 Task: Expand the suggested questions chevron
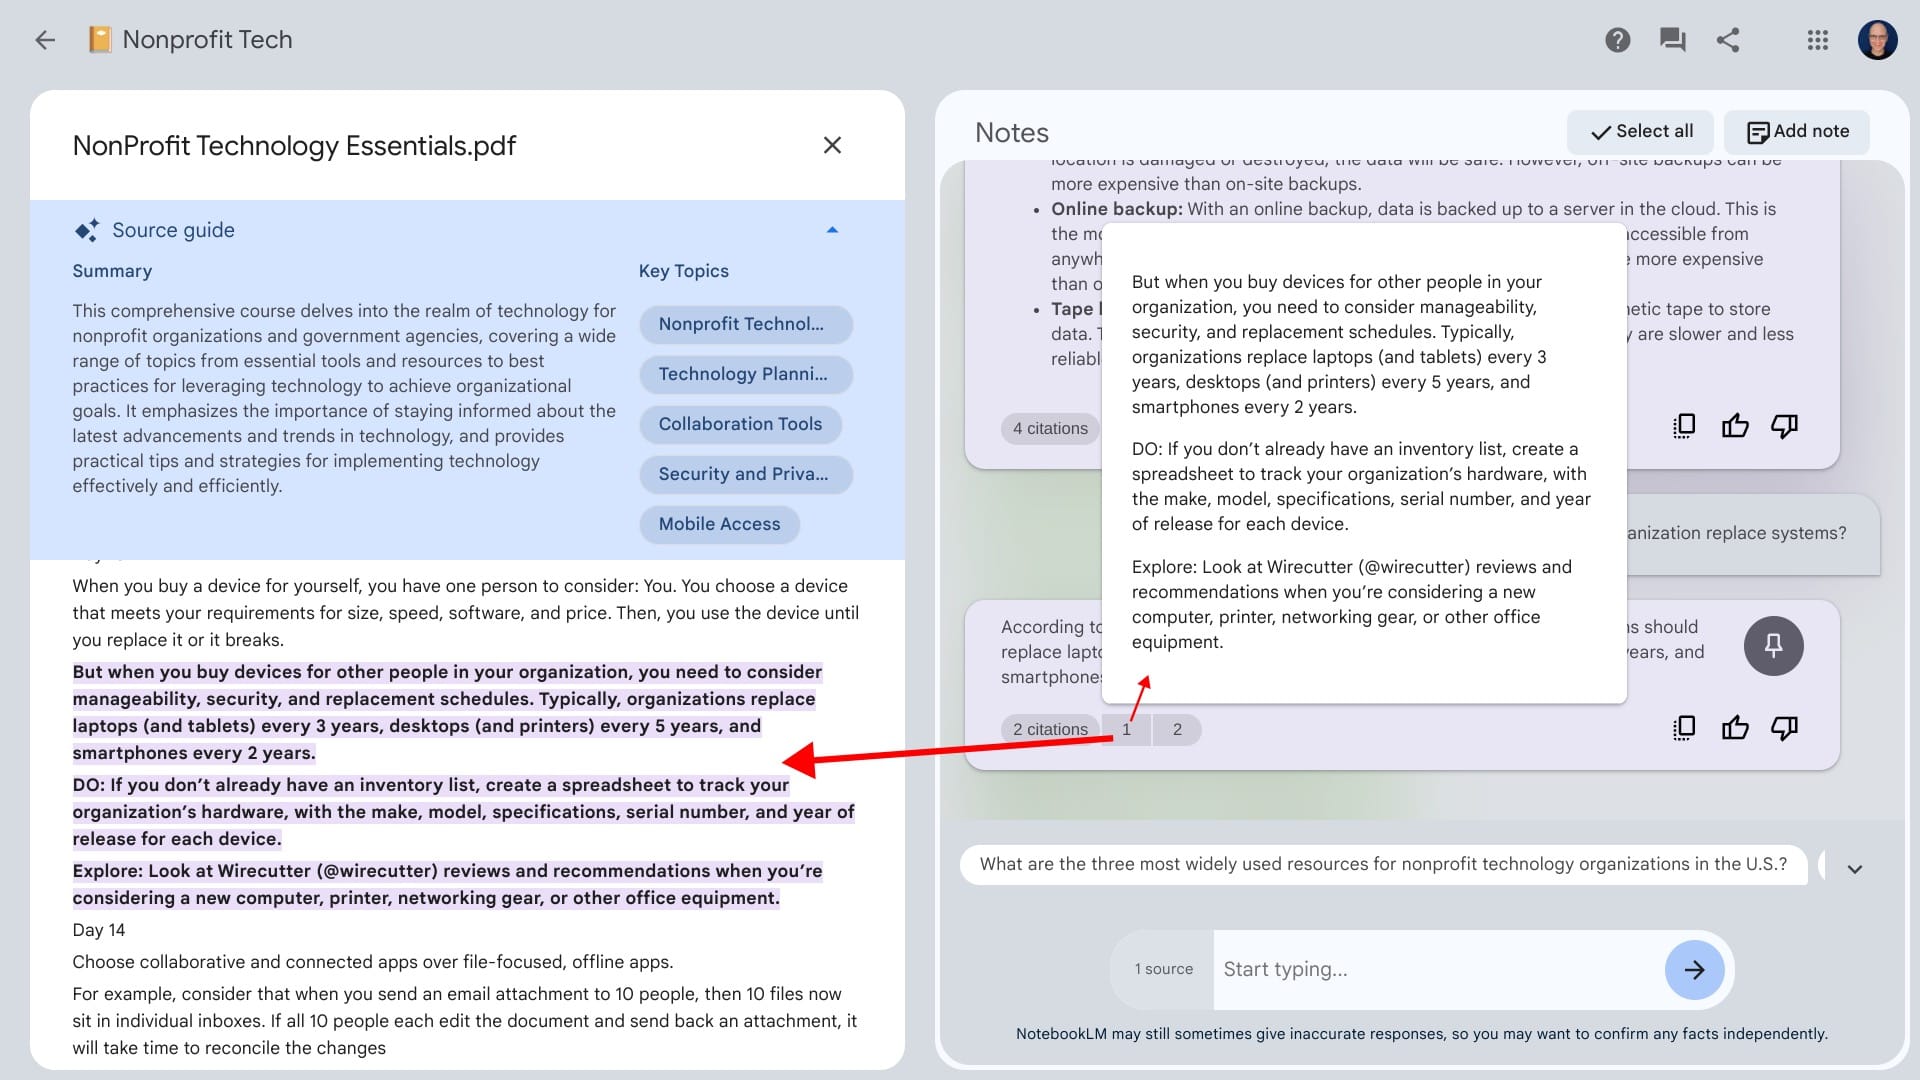[x=1855, y=869]
